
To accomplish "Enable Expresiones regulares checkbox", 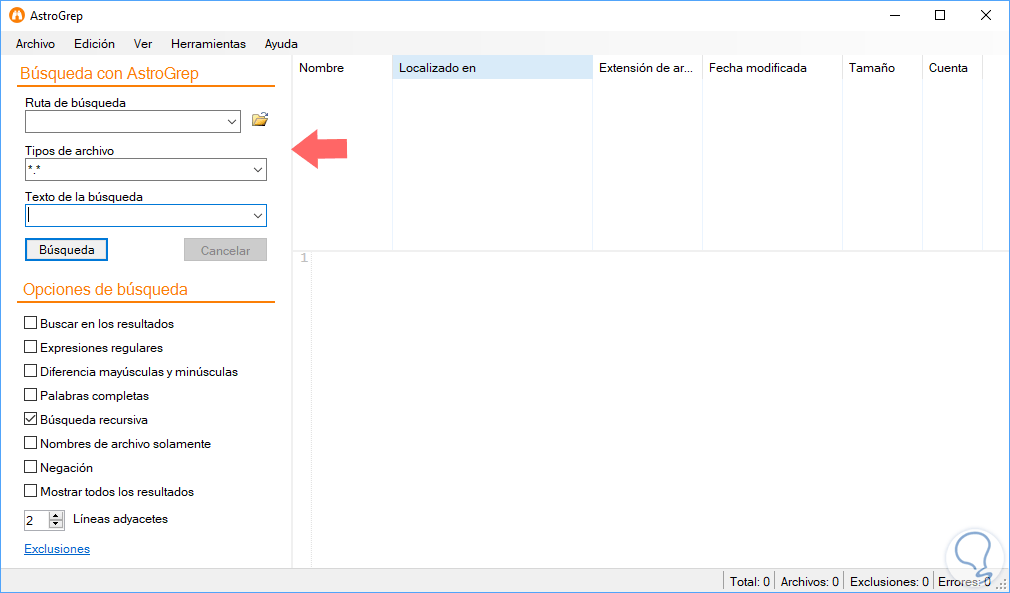I will (30, 347).
